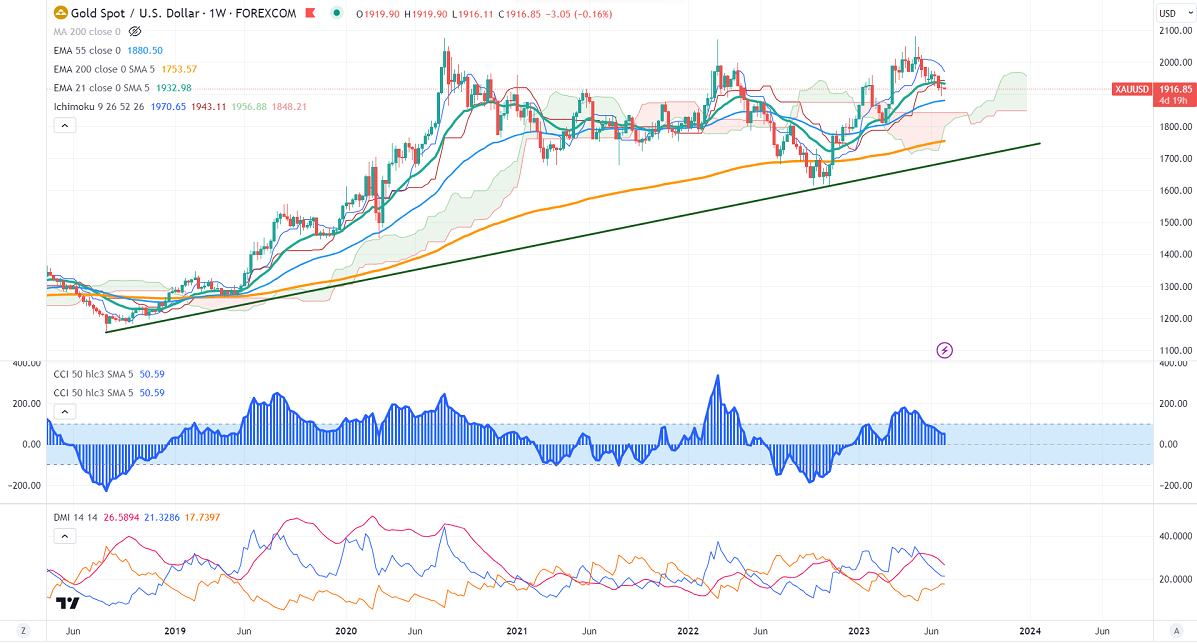Click the lightning bolt icon on the chart
Viewport: 1197px width, 644px height.
944,350
